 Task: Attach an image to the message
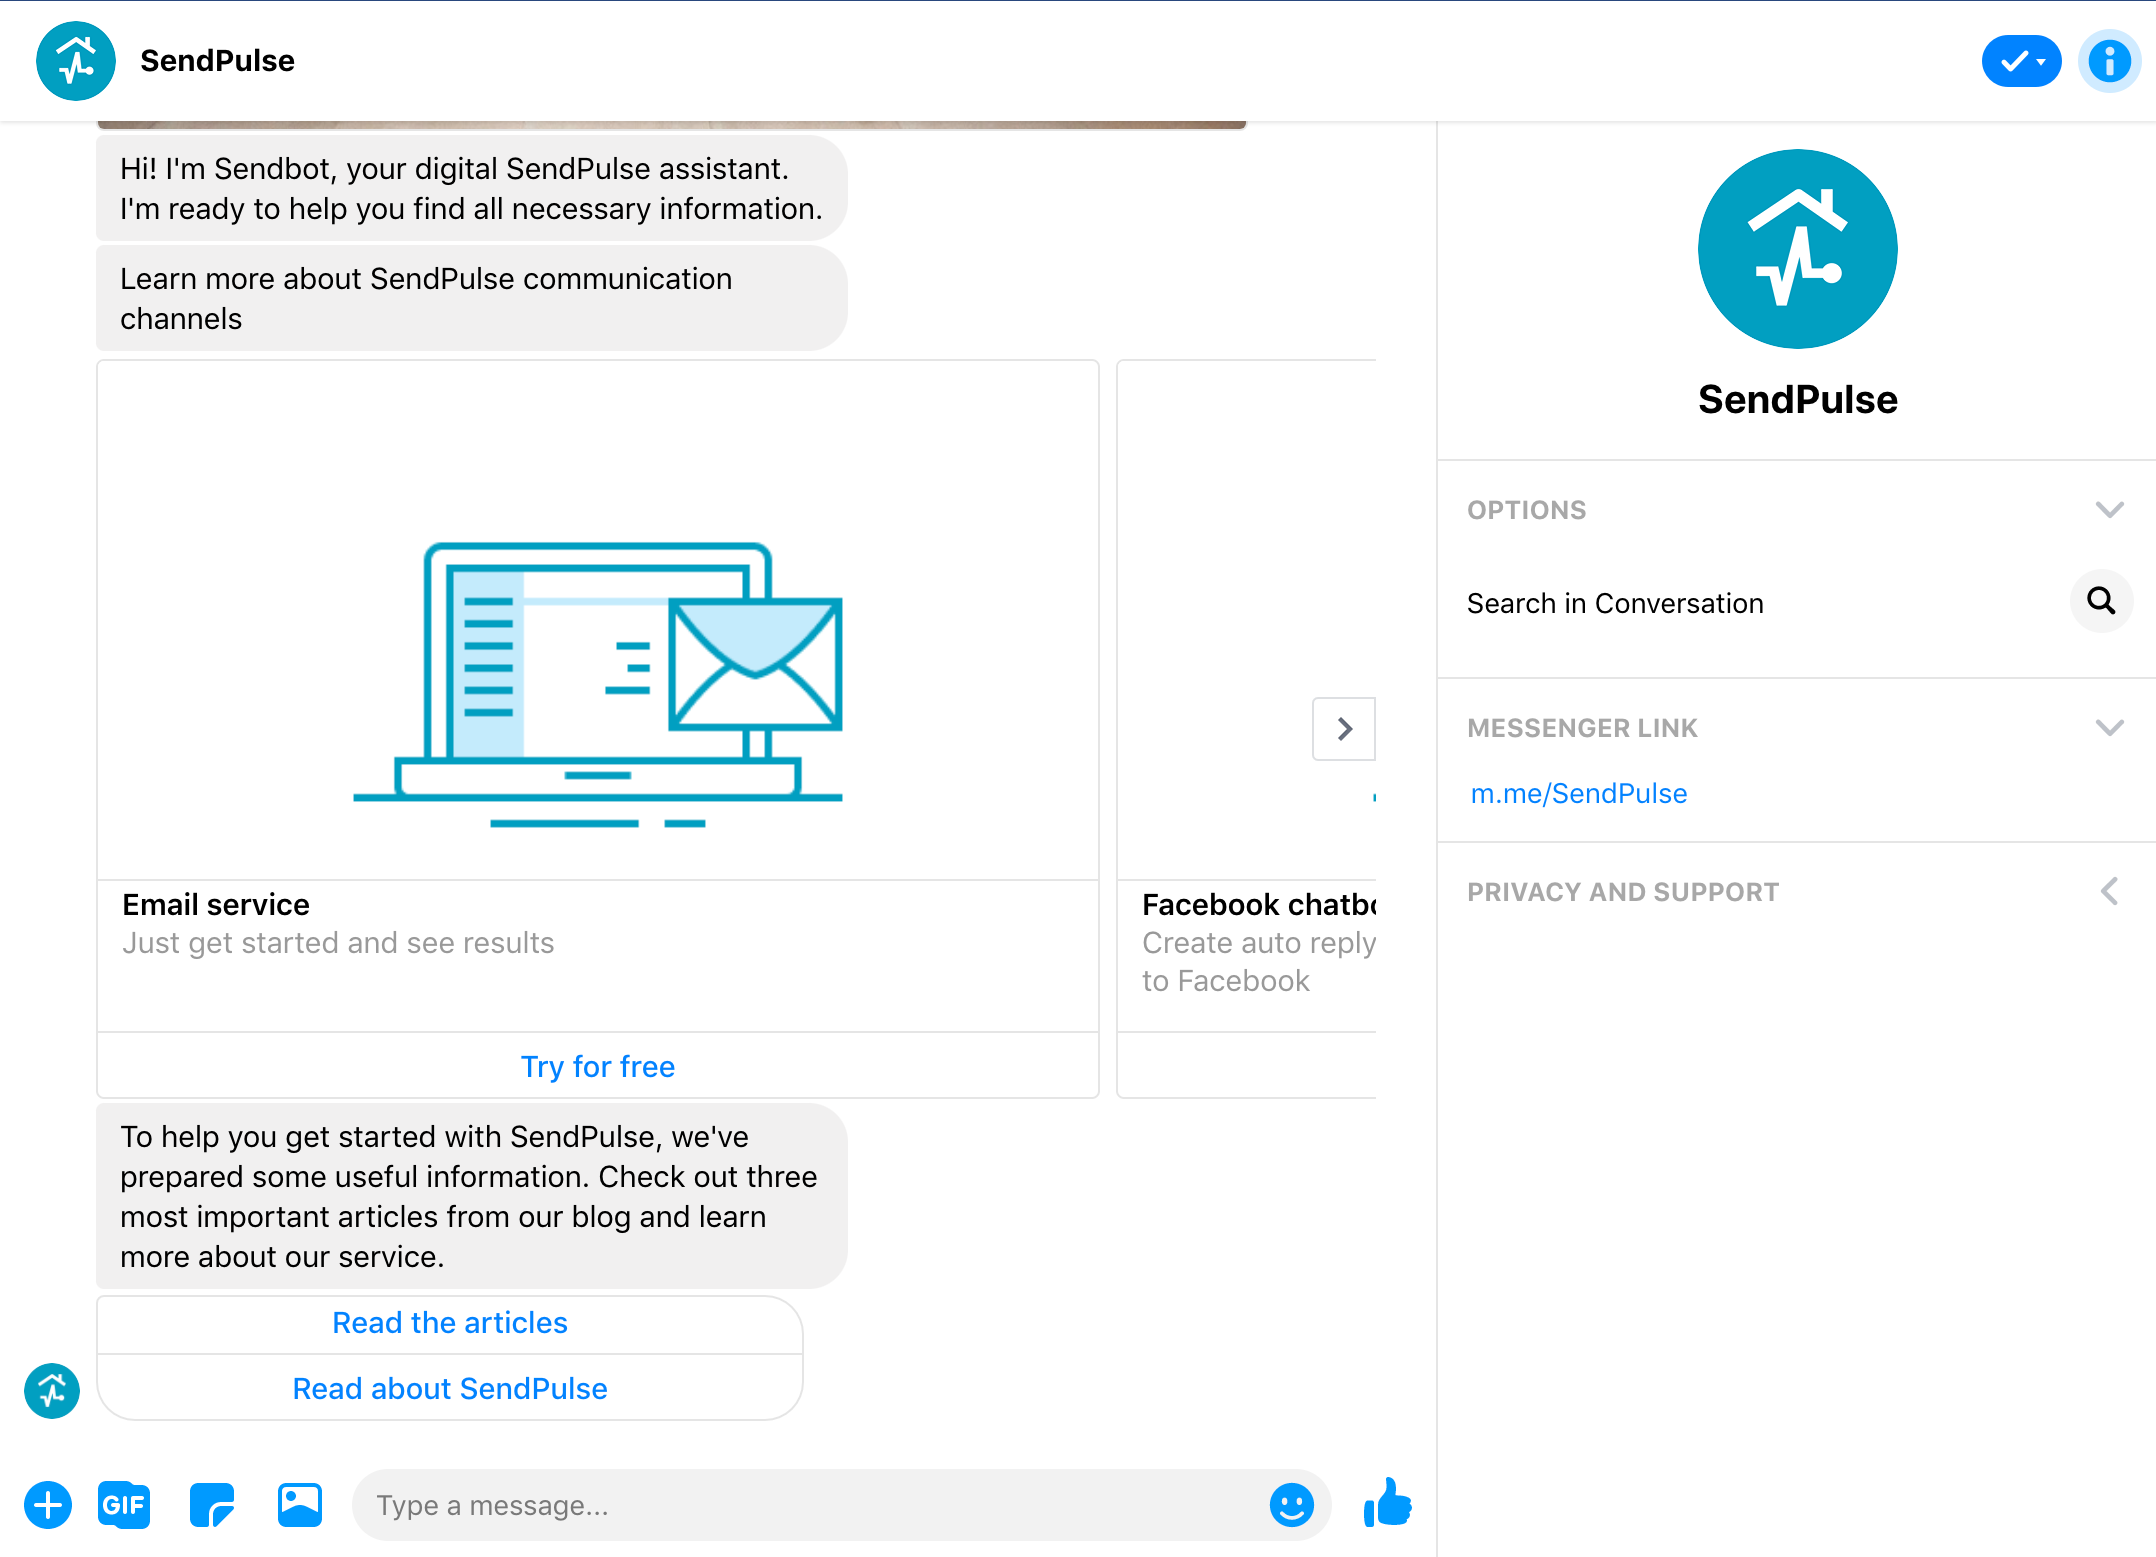(x=300, y=1504)
